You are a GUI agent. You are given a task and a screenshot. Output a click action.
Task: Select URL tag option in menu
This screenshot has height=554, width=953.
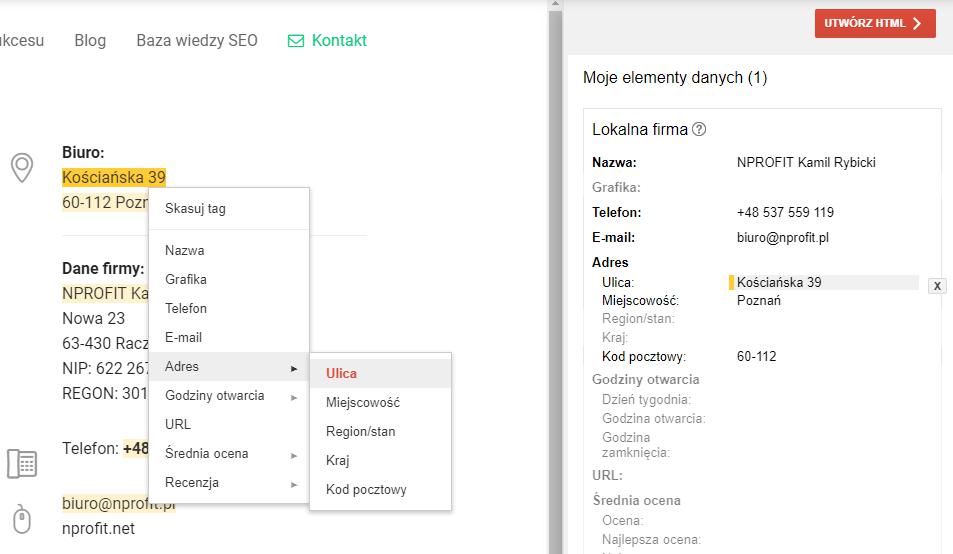pos(178,425)
